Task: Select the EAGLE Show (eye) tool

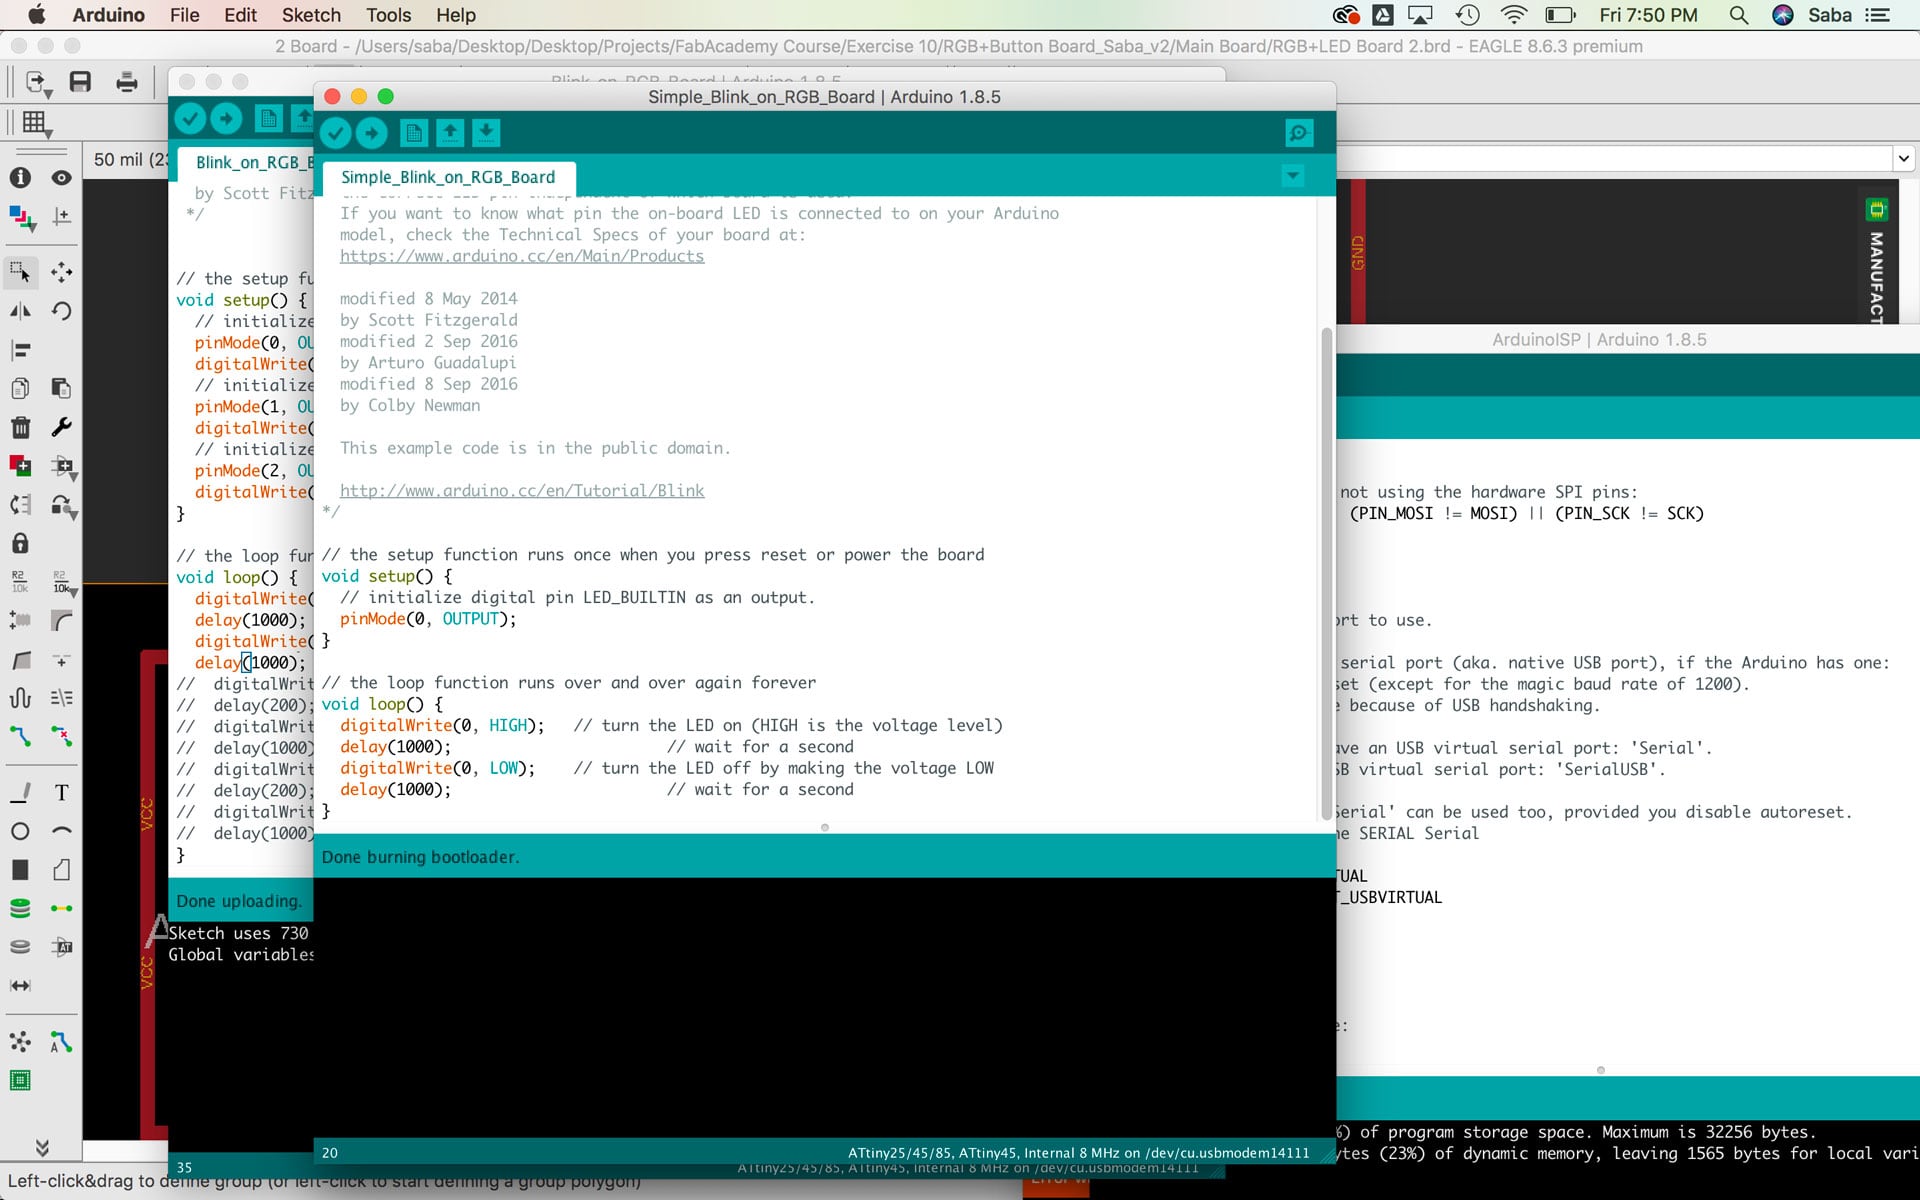Action: (61, 178)
